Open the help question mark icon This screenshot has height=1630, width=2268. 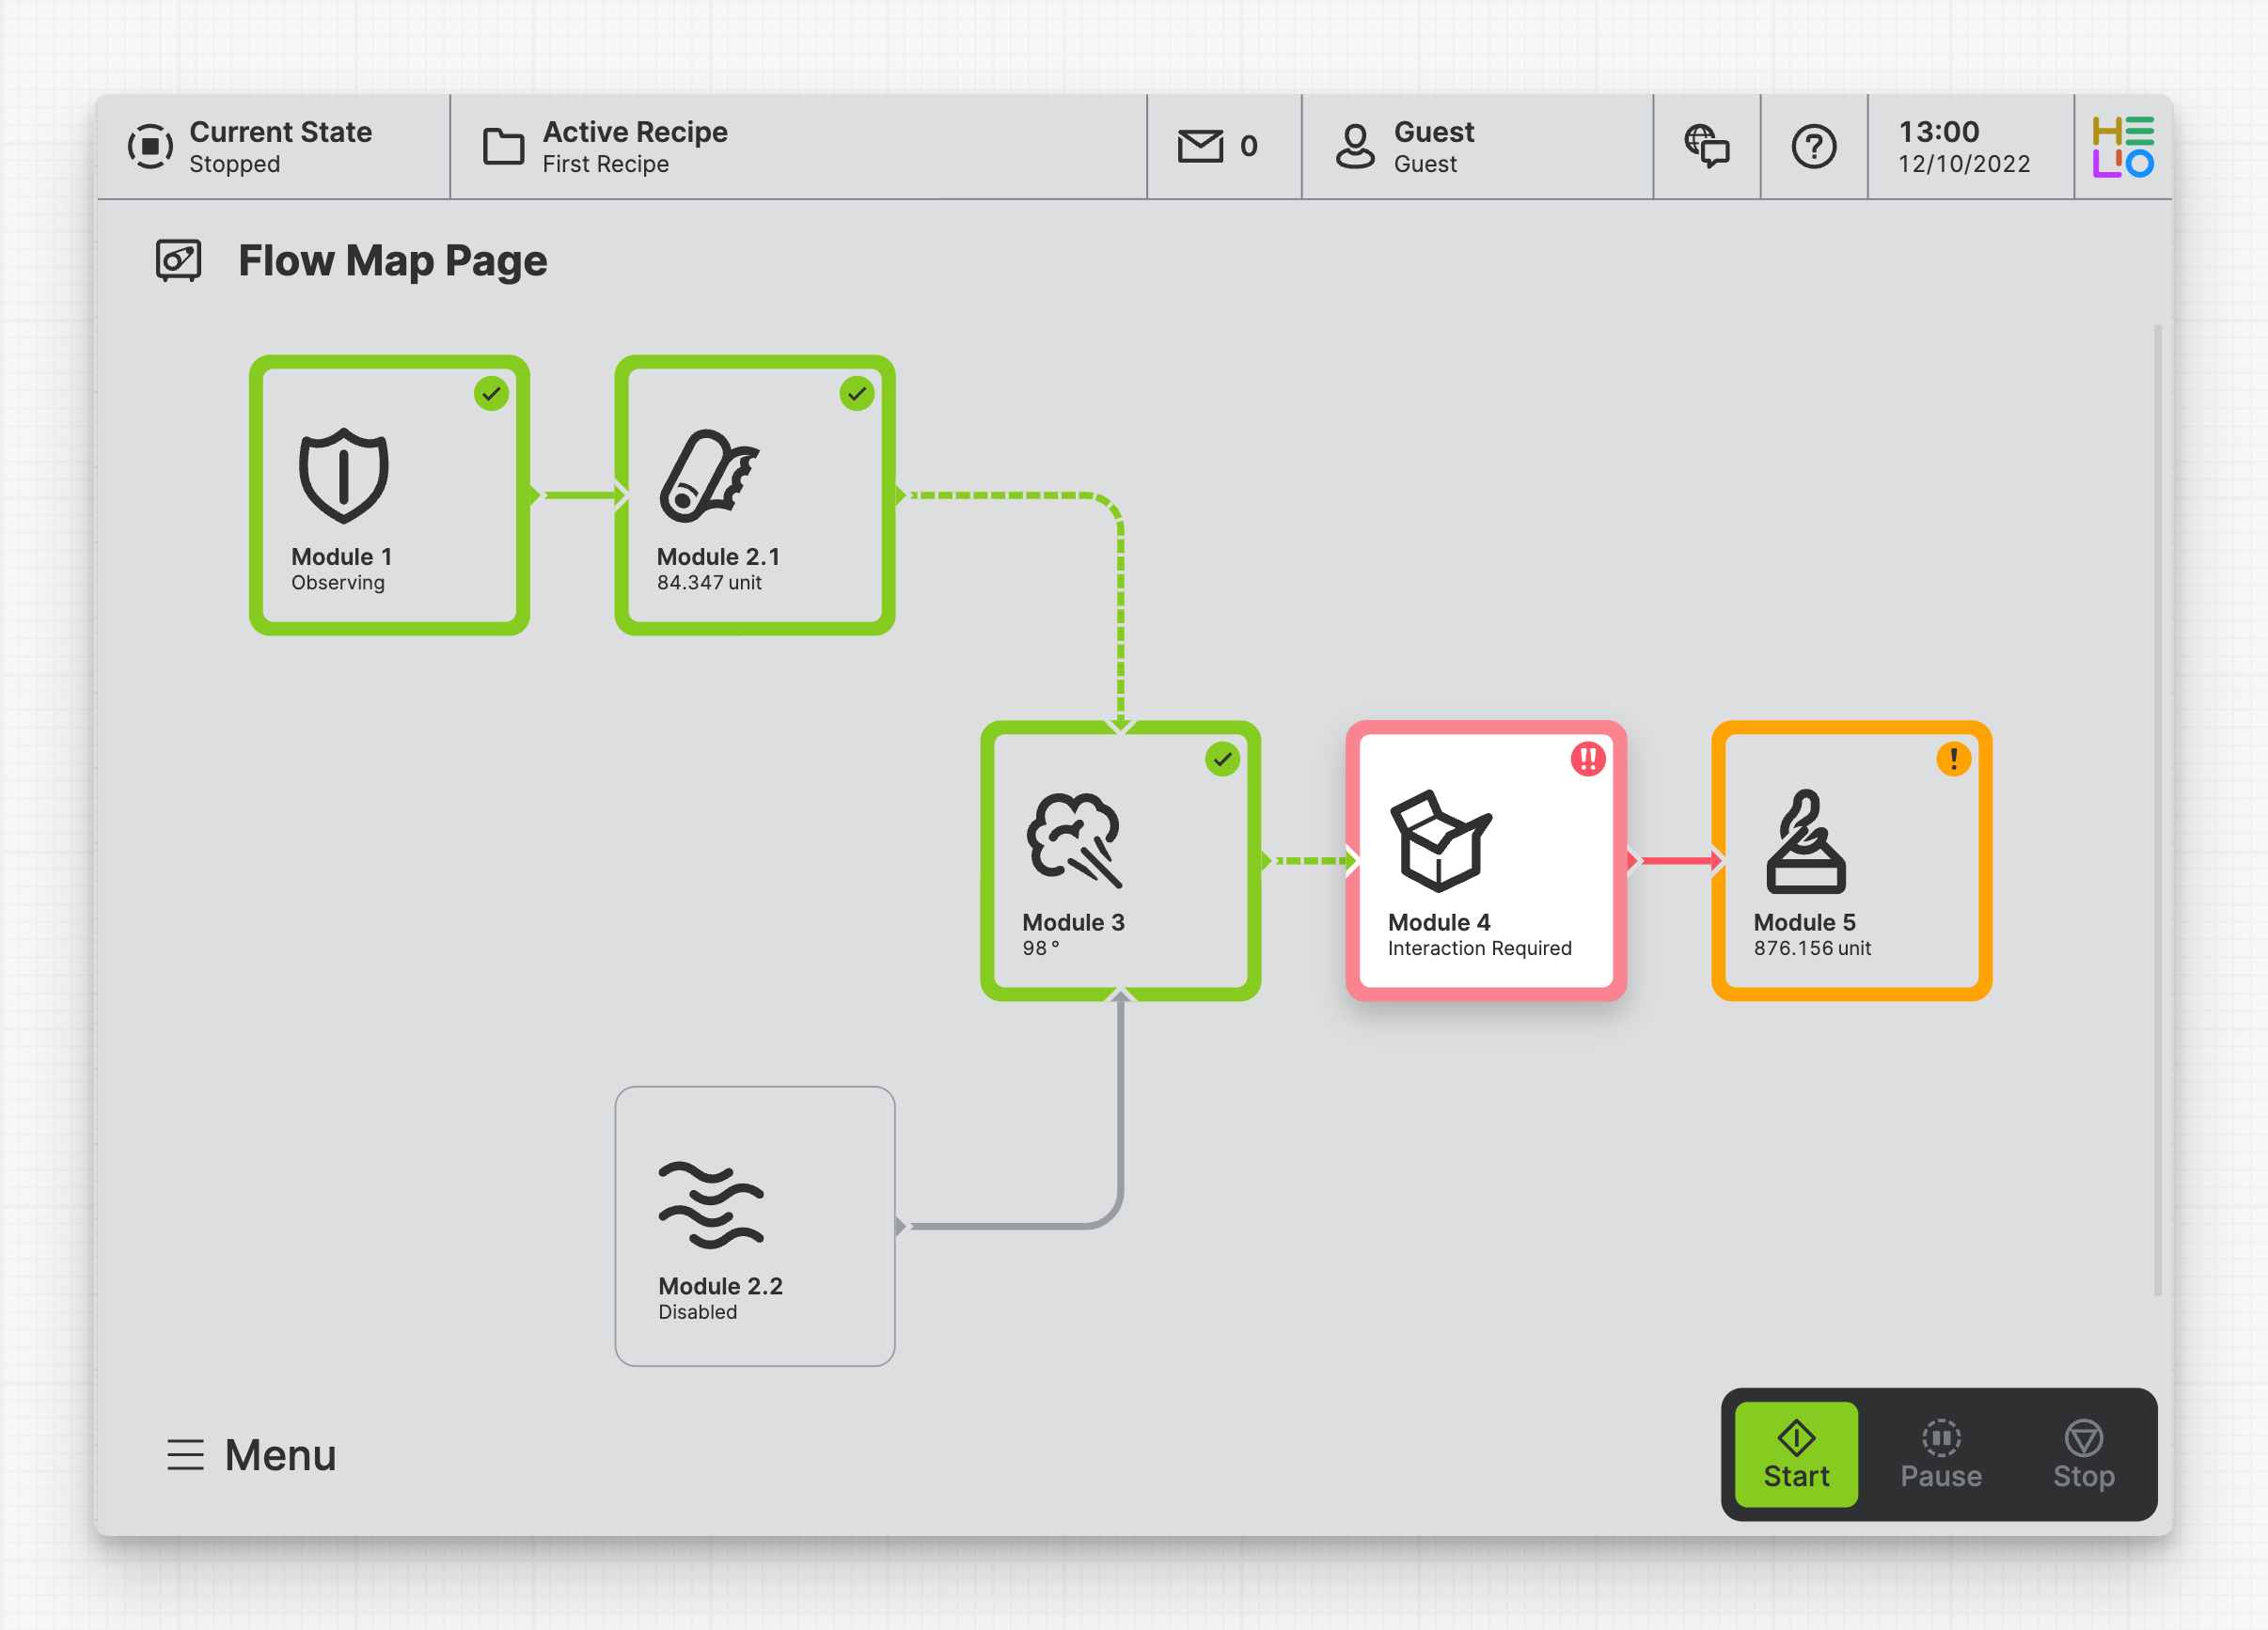(1813, 147)
